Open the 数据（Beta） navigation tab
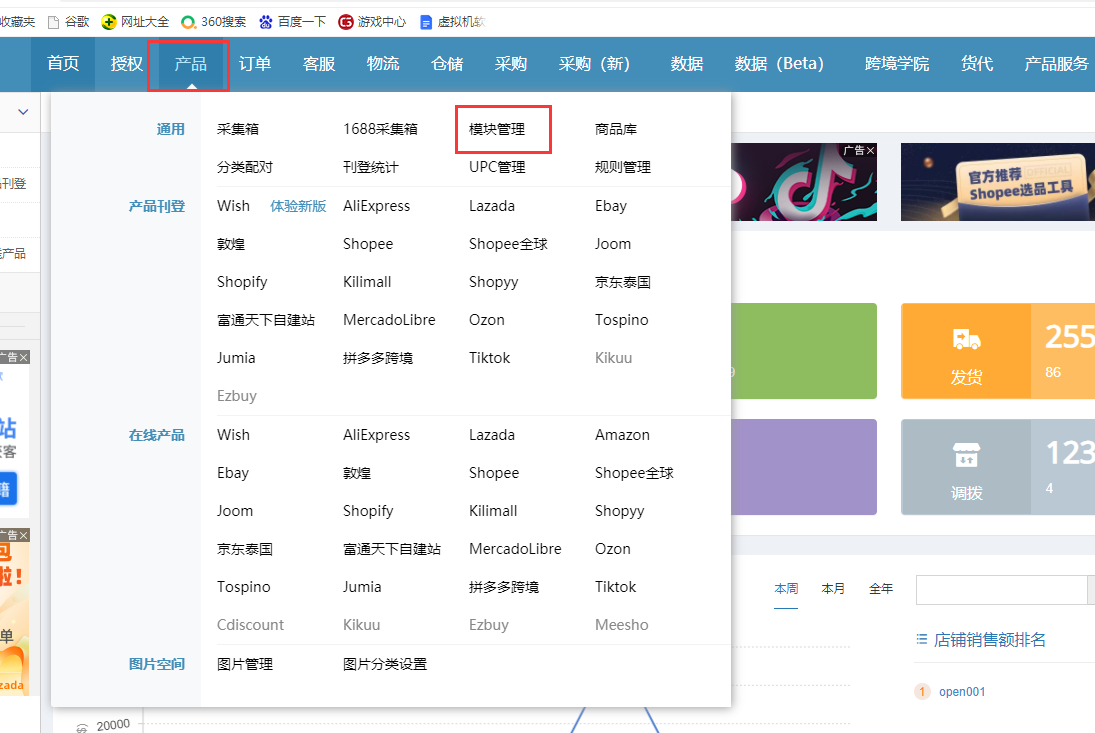 [779, 64]
